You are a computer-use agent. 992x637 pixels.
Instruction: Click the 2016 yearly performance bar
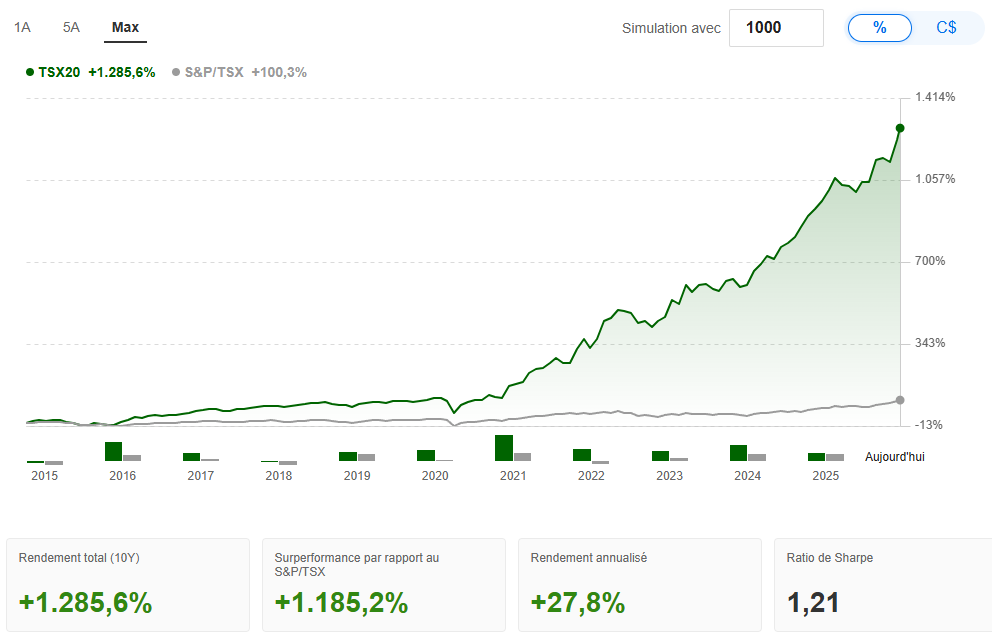point(113,451)
